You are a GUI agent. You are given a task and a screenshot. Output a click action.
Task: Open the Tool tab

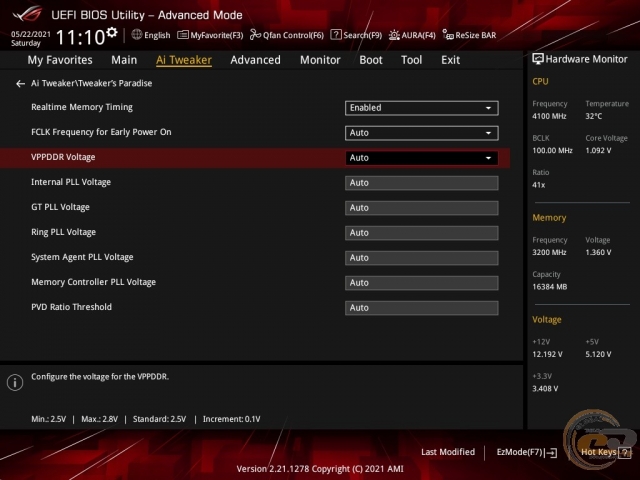(x=411, y=60)
